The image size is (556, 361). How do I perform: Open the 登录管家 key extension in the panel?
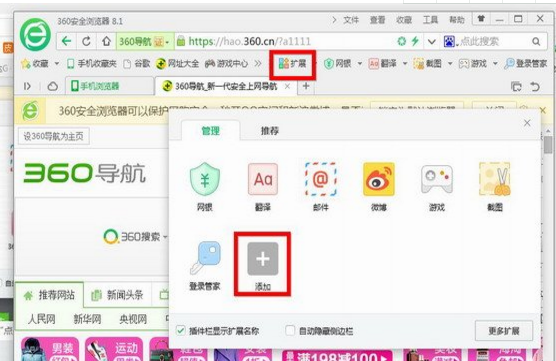click(x=205, y=266)
